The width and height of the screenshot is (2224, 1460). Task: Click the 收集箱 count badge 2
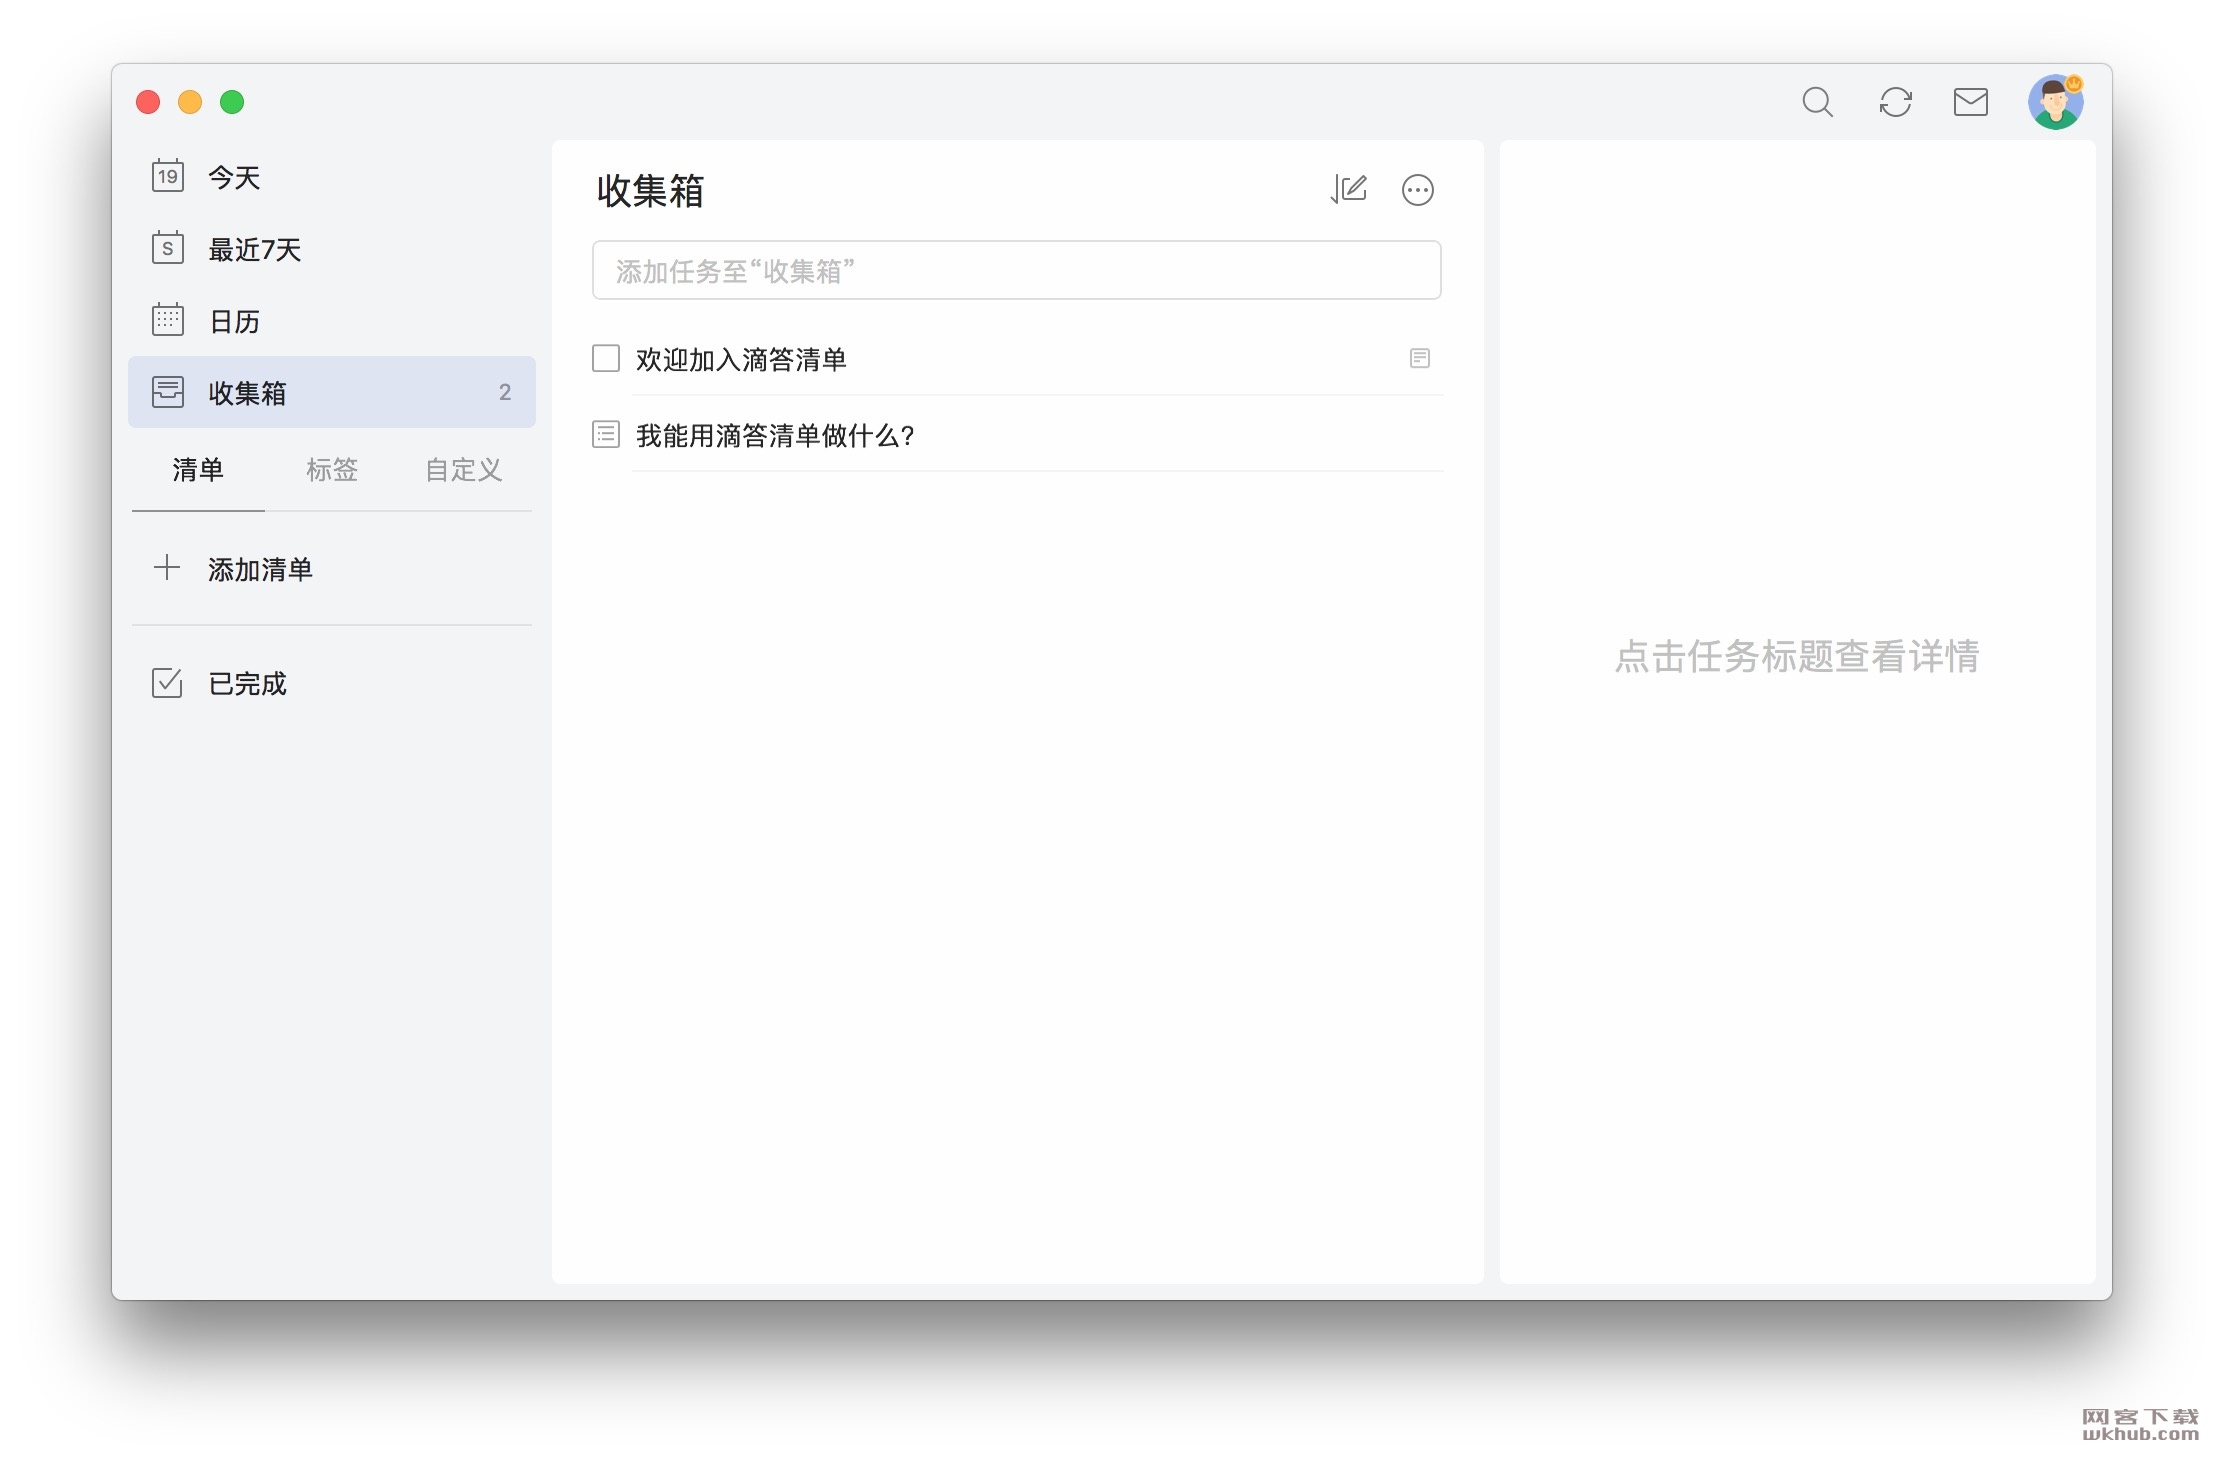(505, 392)
